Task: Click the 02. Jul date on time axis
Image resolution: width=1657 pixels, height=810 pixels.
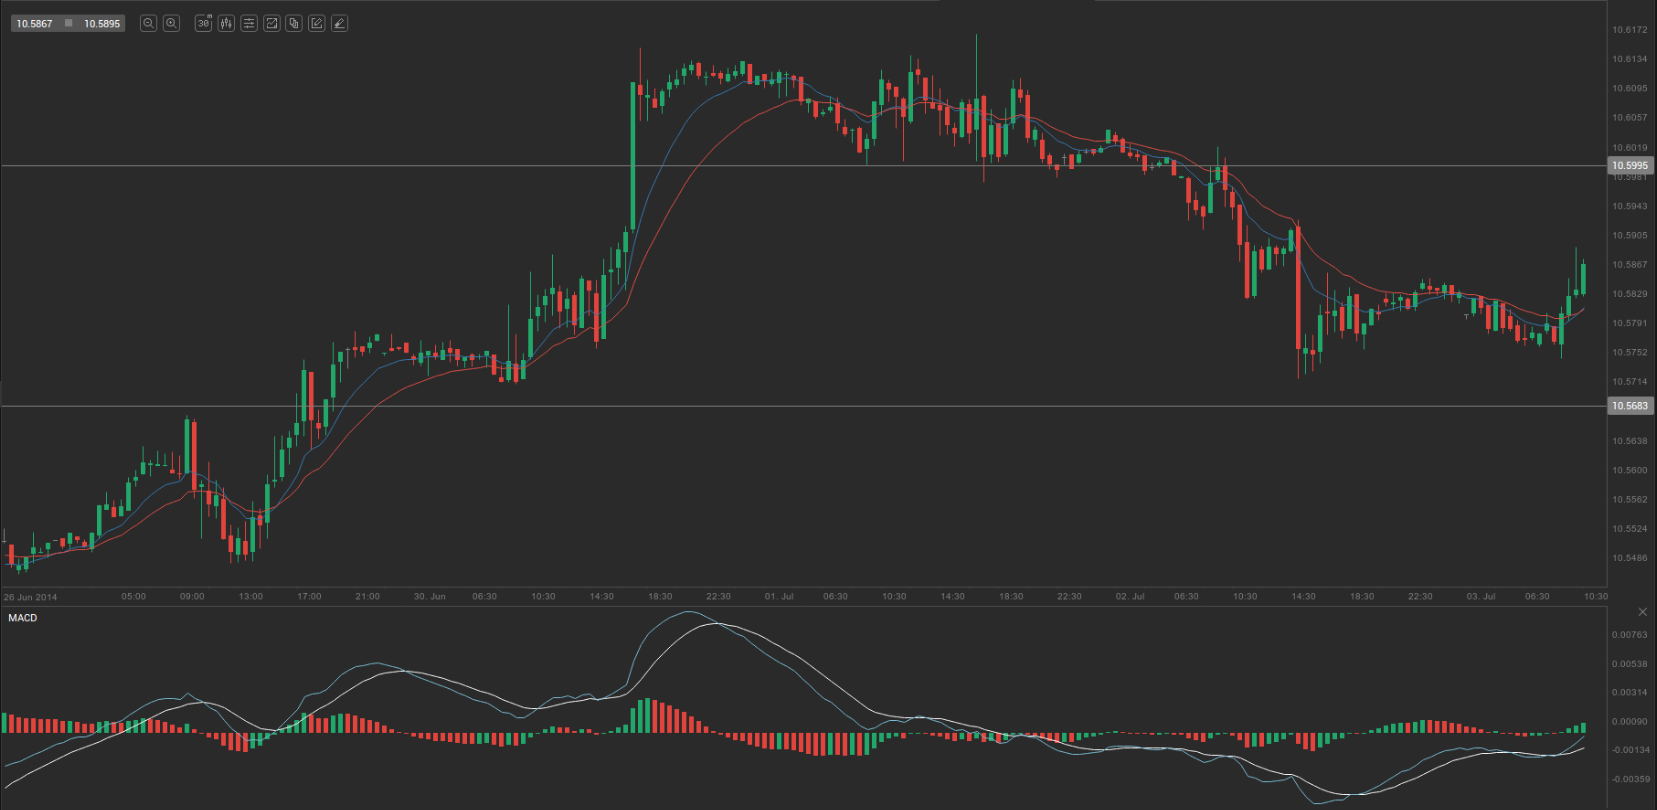Action: coord(1130,597)
